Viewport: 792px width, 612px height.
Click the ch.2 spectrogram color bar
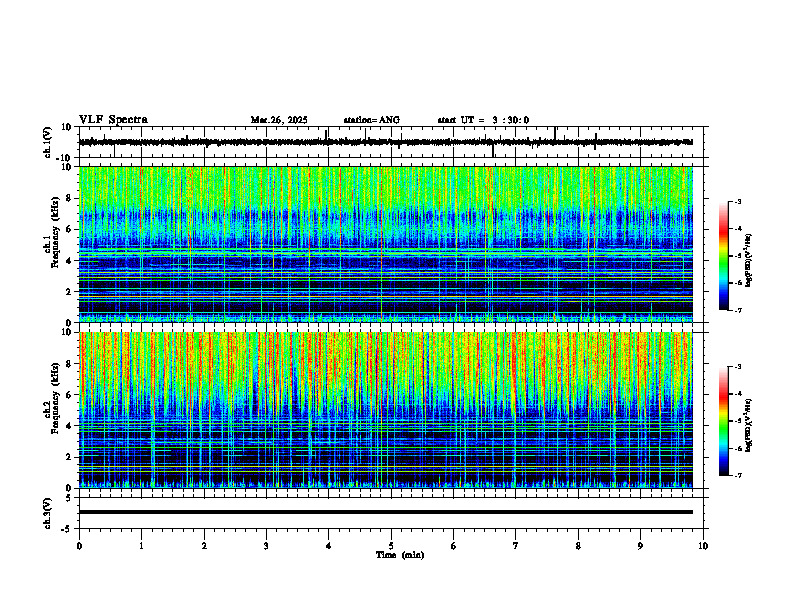click(724, 421)
